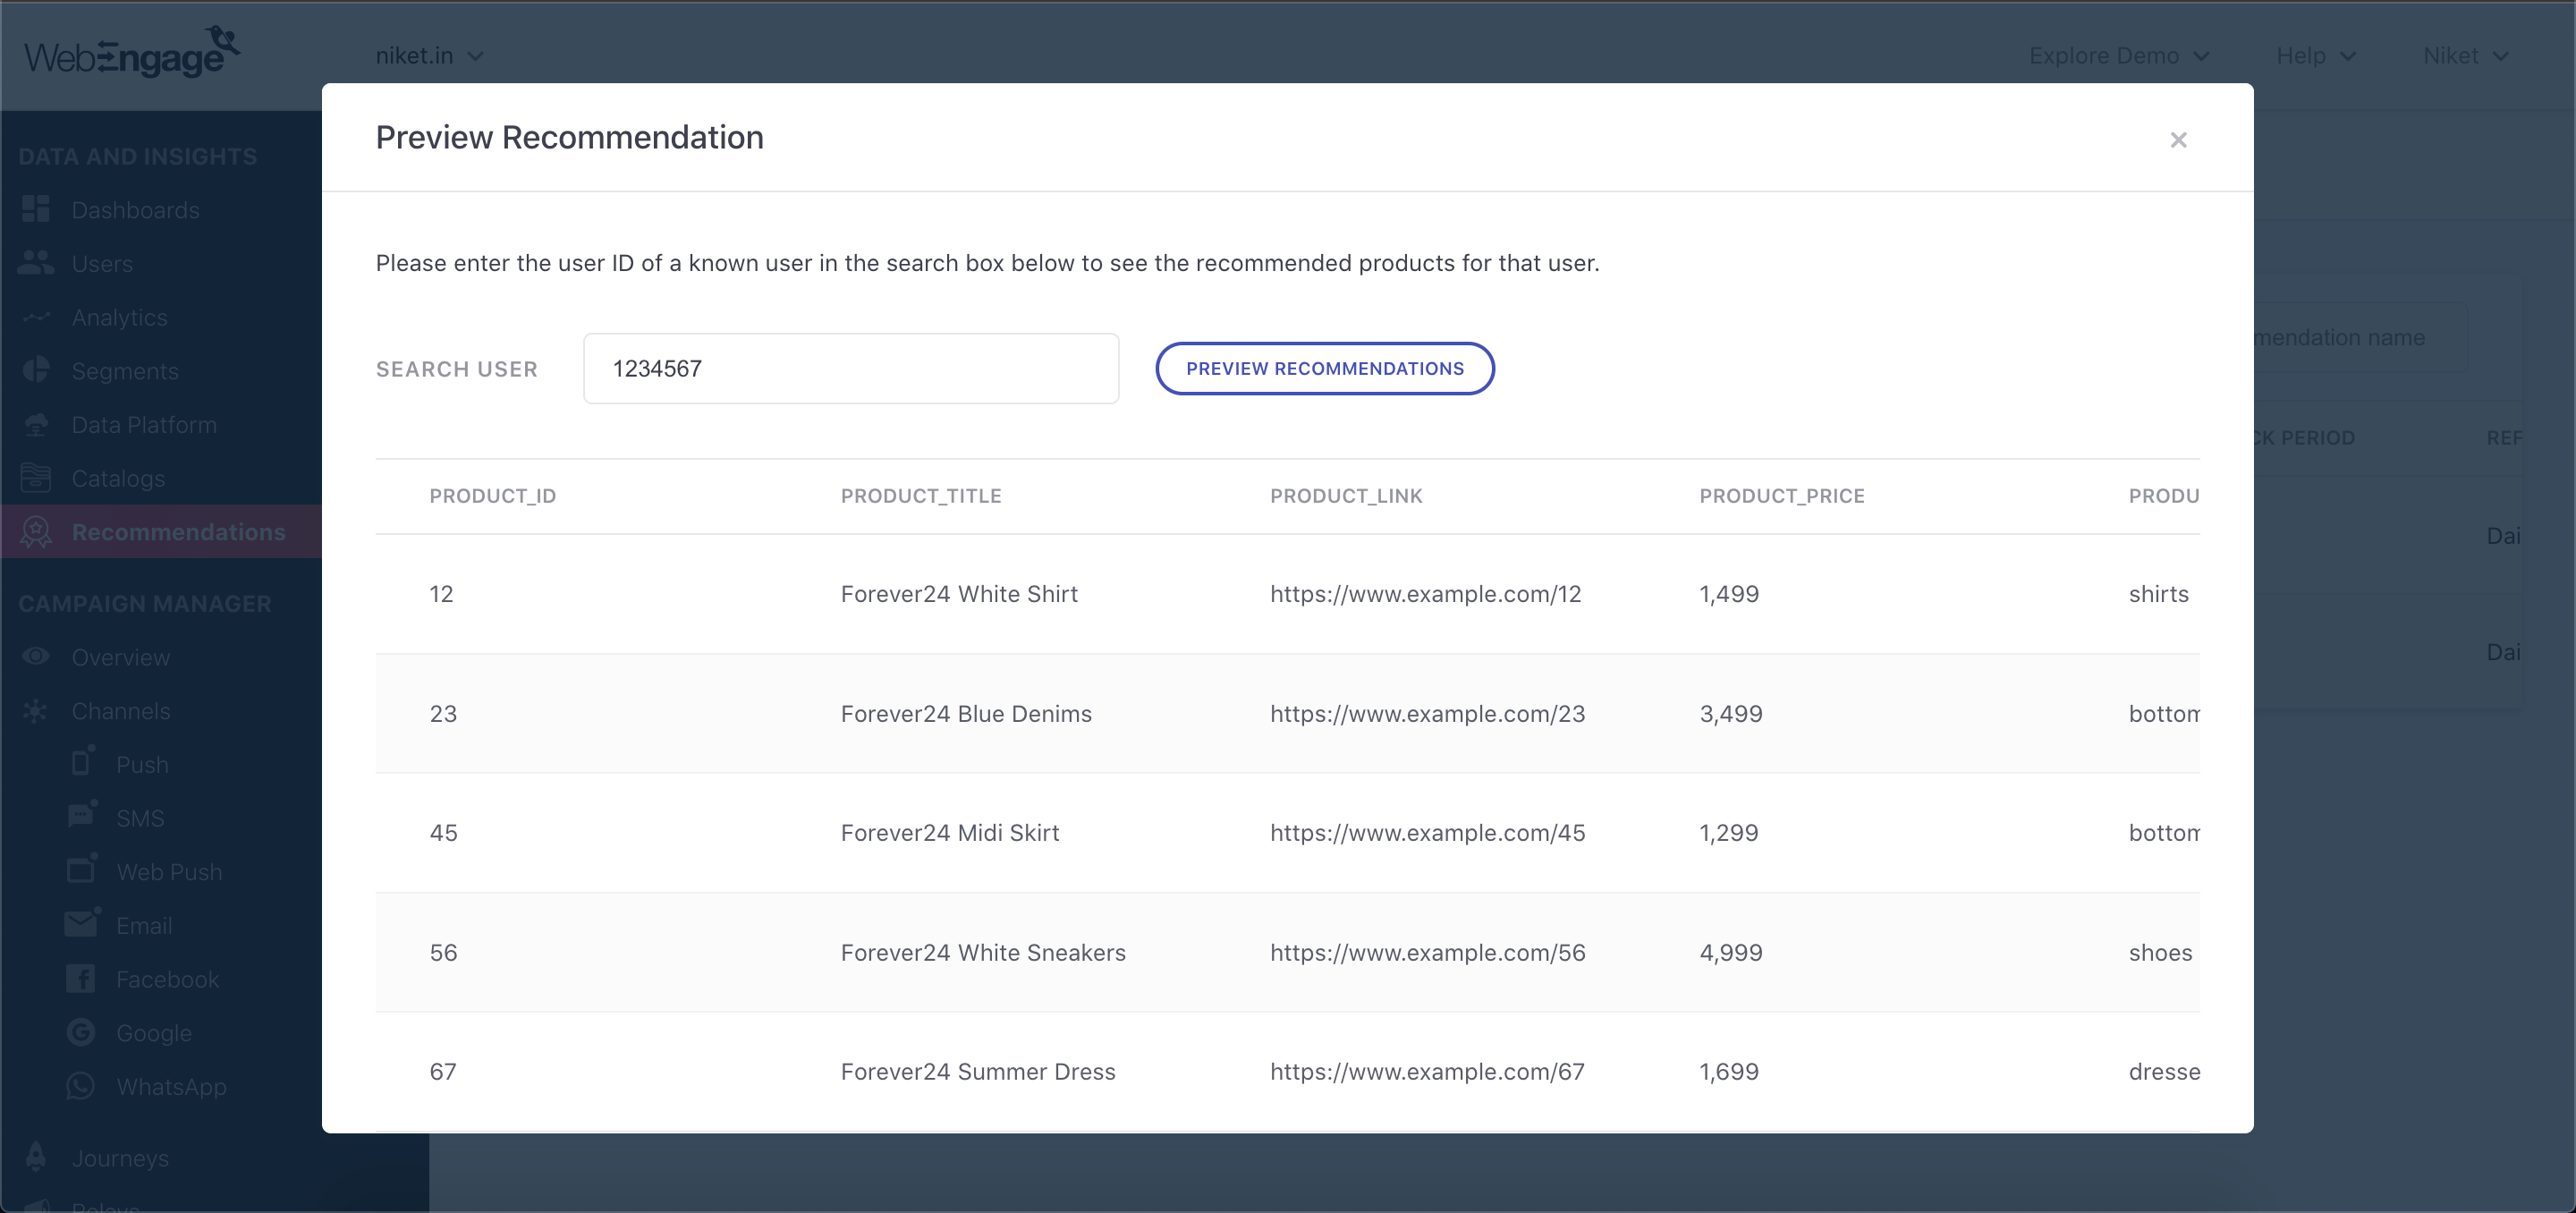Click the Users icon in sidebar
Image resolution: width=2576 pixels, height=1213 pixels.
click(x=36, y=263)
